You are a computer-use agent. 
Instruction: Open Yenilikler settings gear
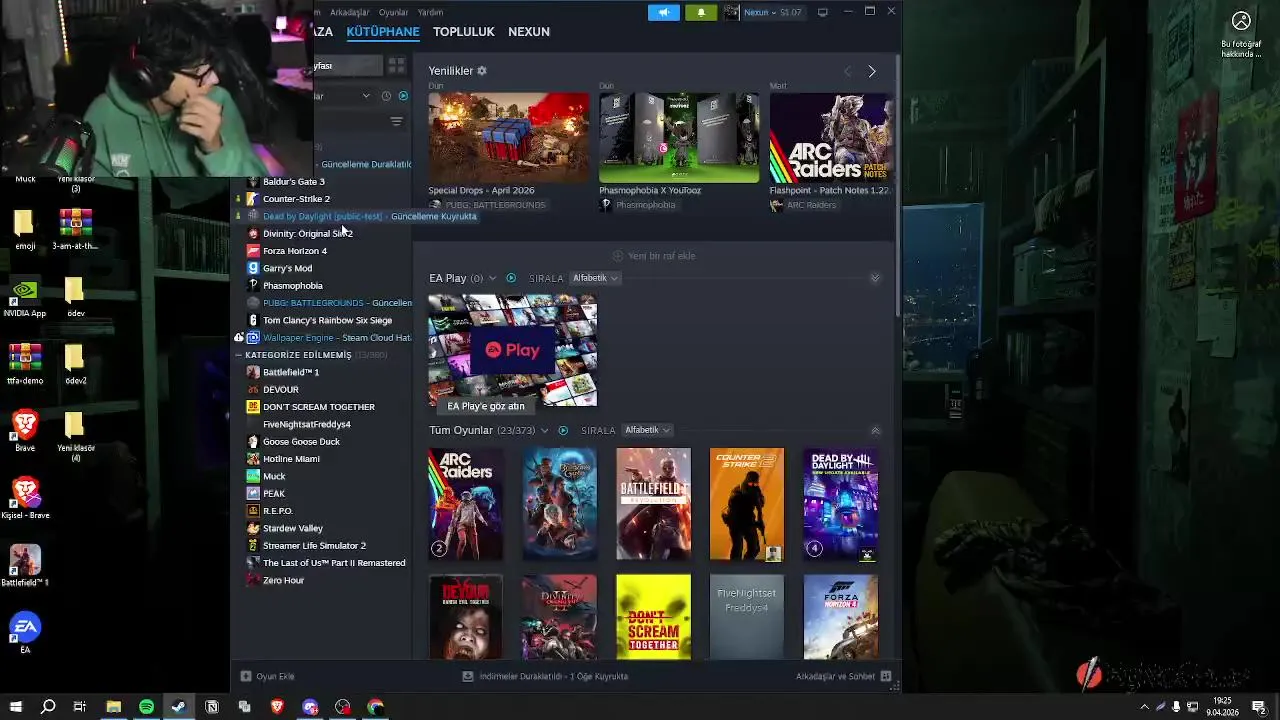point(482,71)
